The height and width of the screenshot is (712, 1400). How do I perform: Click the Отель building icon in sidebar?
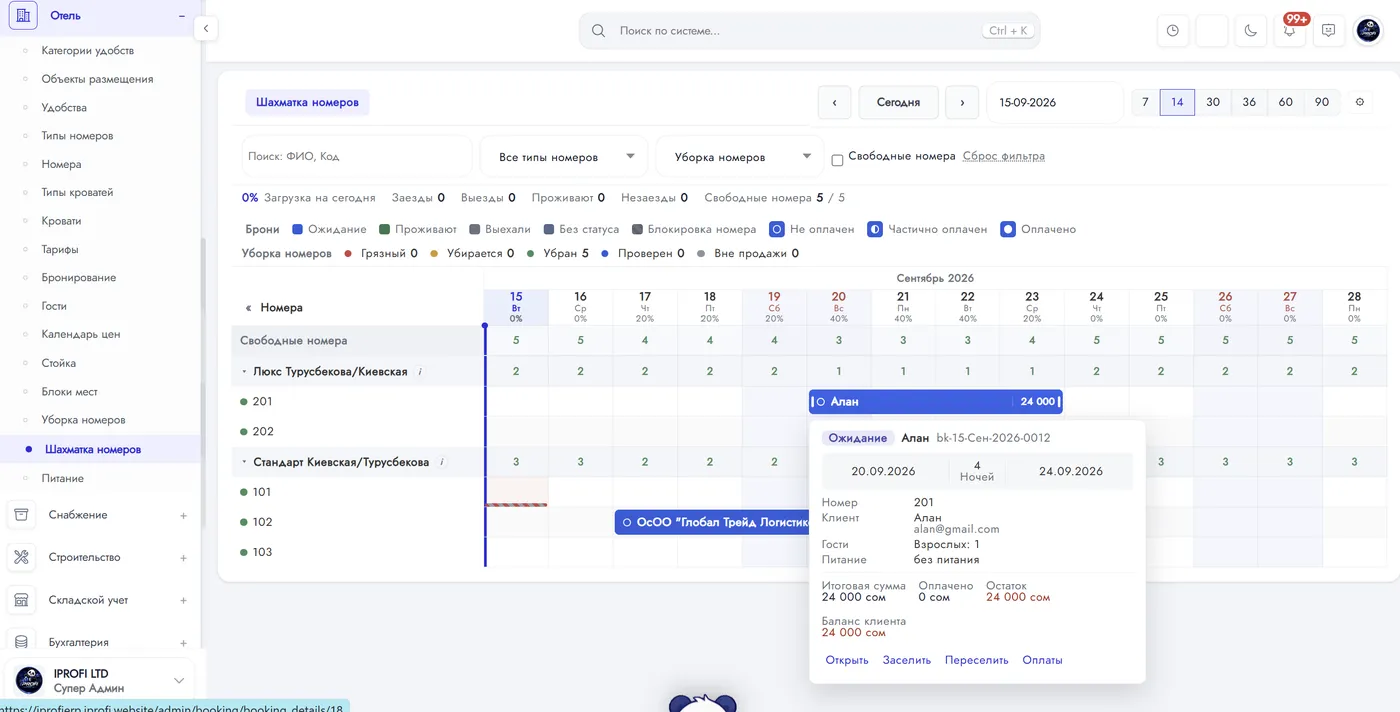22,16
